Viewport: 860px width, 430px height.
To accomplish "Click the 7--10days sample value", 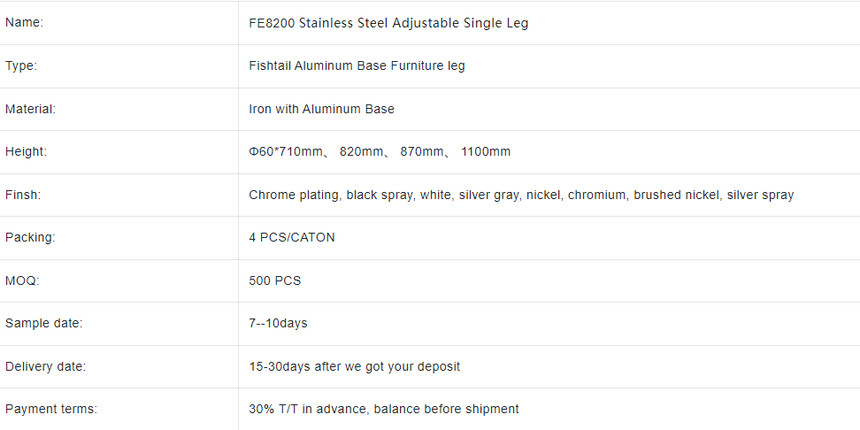I will [x=278, y=324].
